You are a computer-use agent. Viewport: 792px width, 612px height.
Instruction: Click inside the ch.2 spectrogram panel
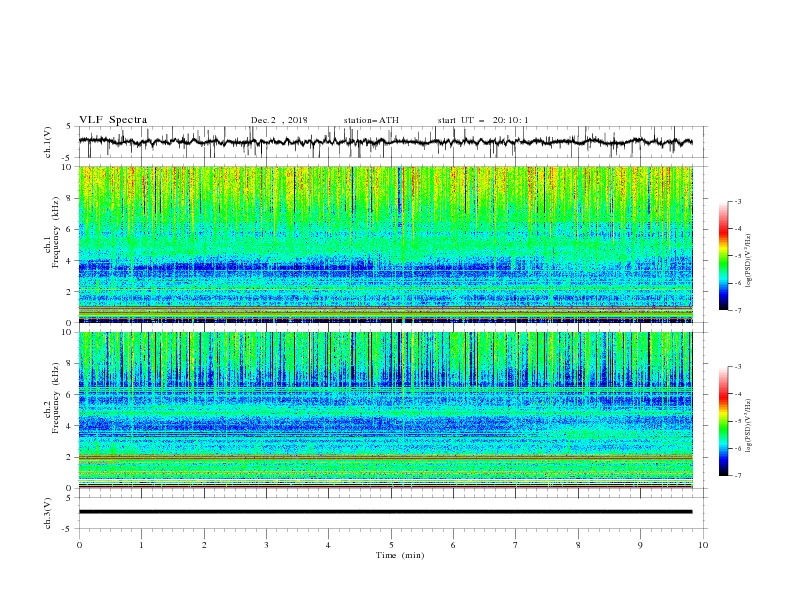point(385,410)
